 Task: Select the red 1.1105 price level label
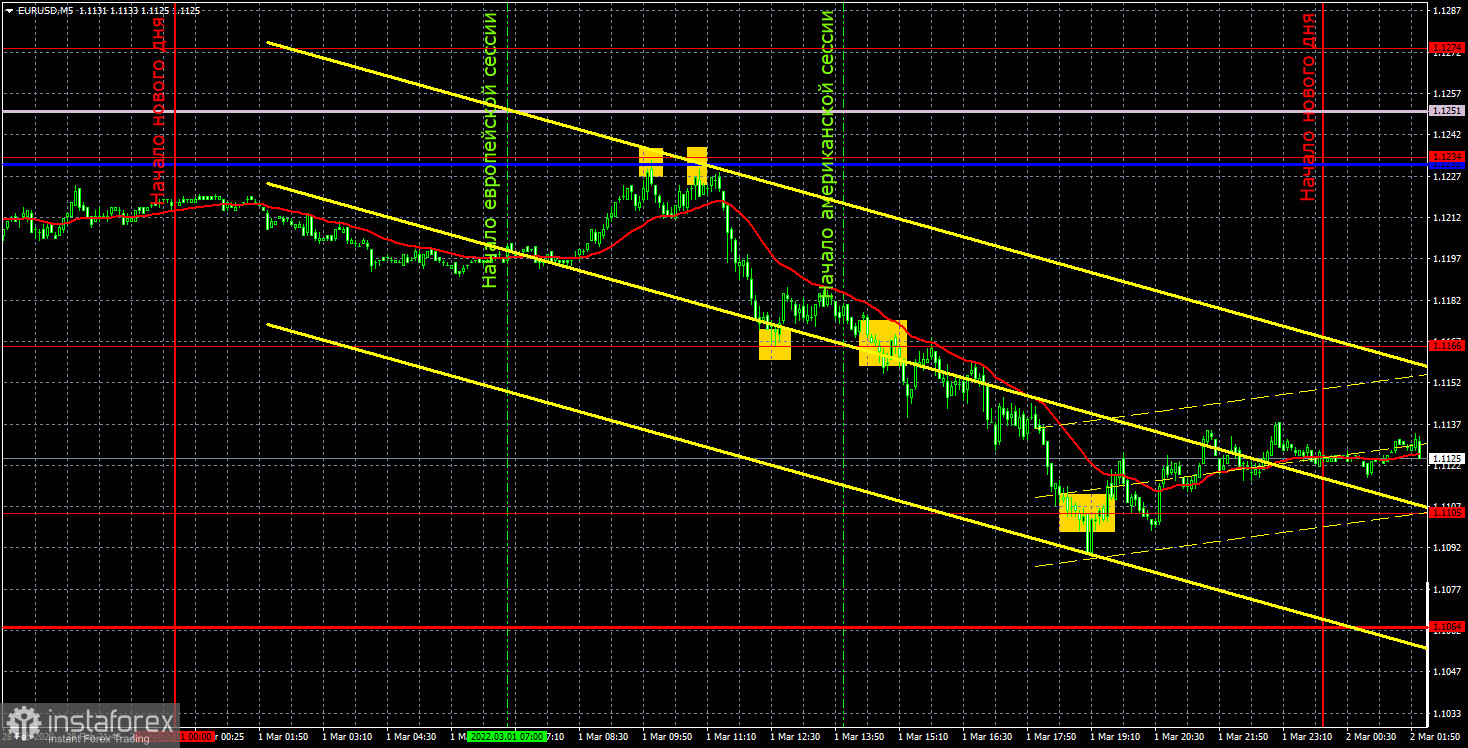(1447, 512)
